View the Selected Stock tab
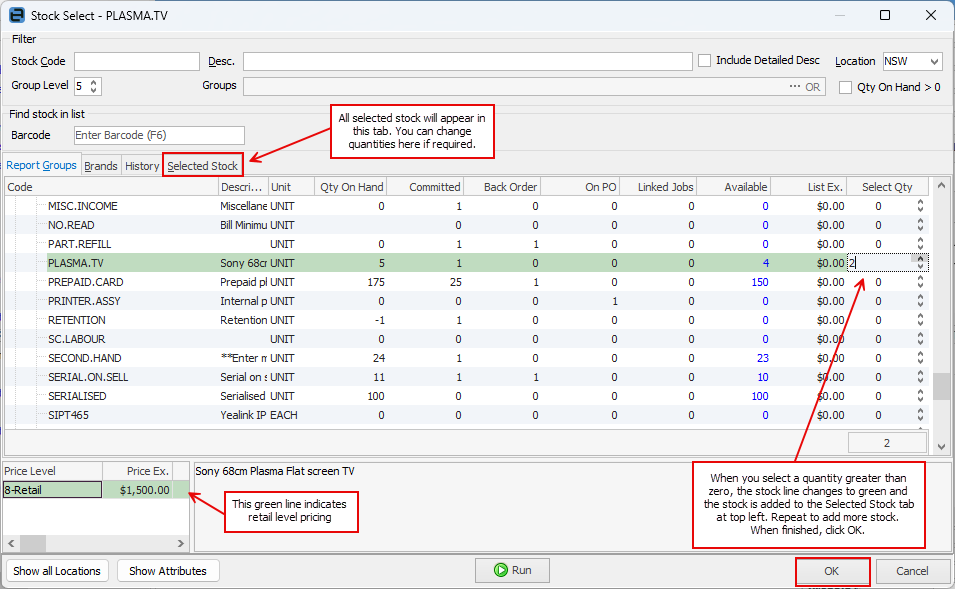The image size is (955, 589). (x=203, y=166)
